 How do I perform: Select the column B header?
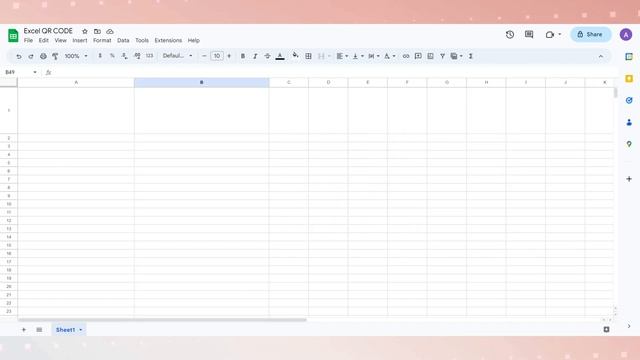click(201, 82)
